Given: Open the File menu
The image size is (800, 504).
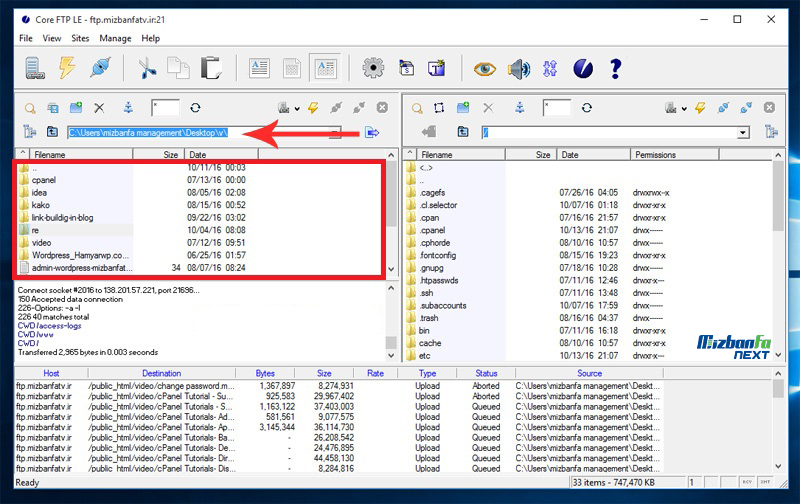Looking at the screenshot, I should [26, 38].
